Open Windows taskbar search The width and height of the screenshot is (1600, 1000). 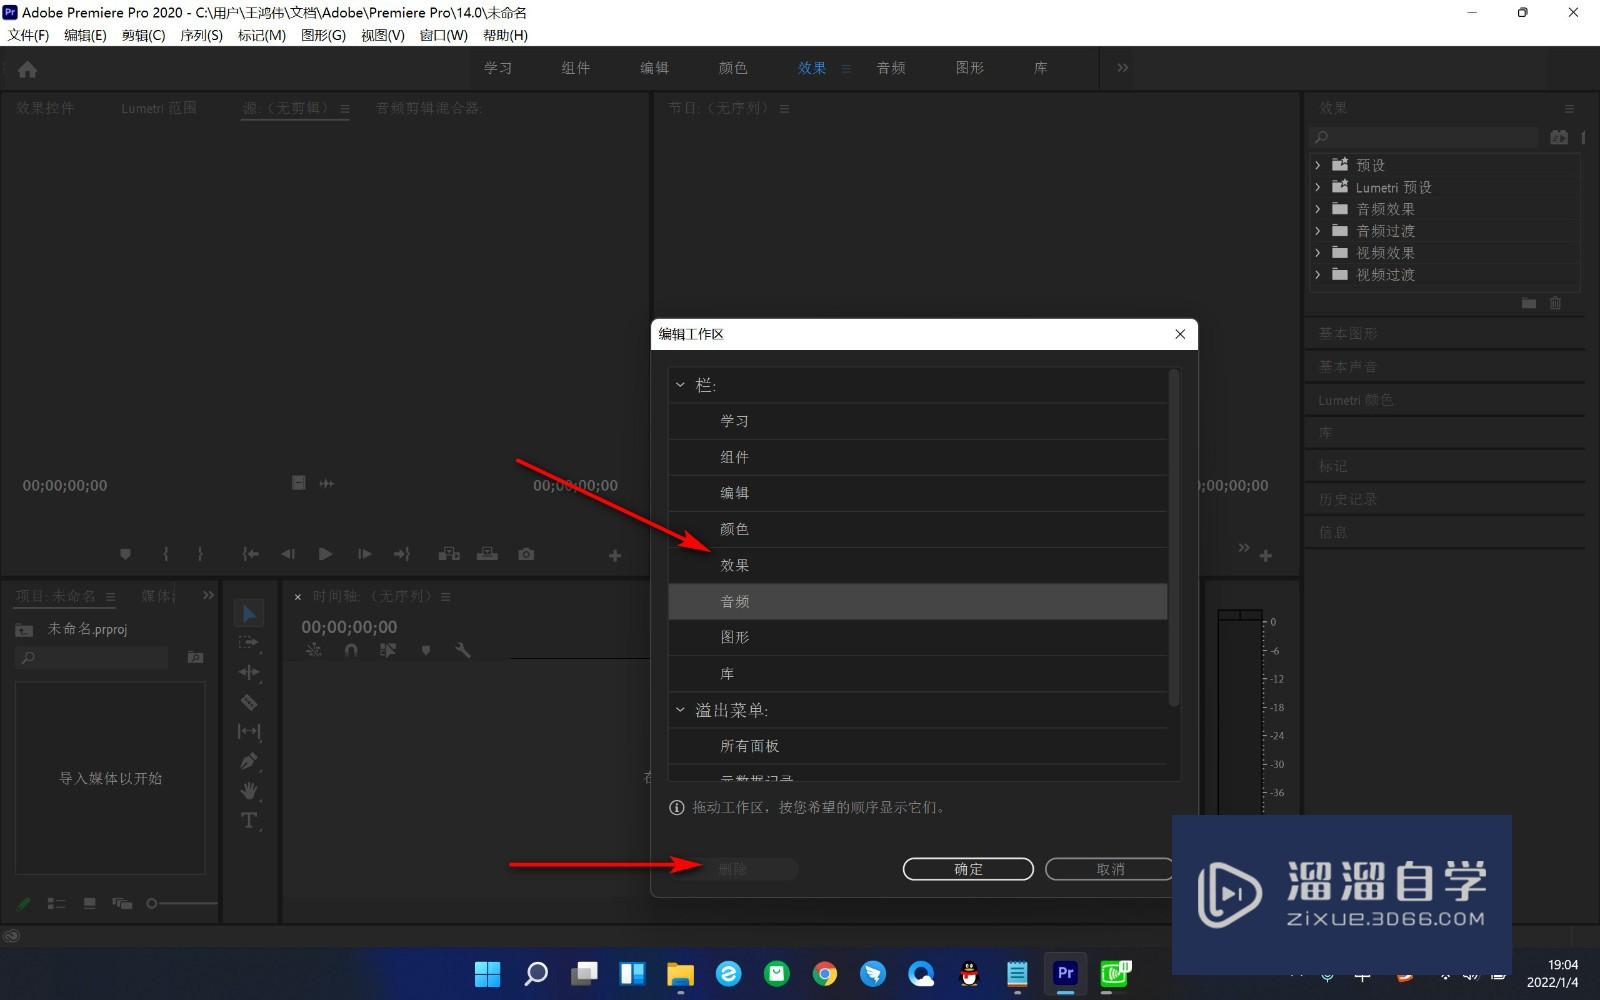point(536,973)
